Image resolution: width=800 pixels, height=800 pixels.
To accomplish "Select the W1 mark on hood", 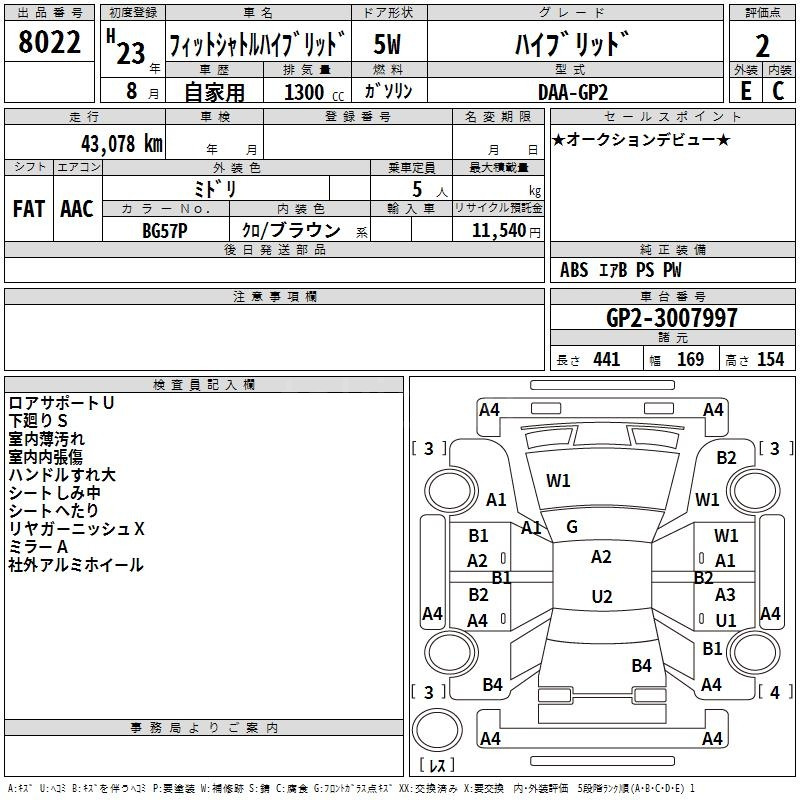I will 558,481.
